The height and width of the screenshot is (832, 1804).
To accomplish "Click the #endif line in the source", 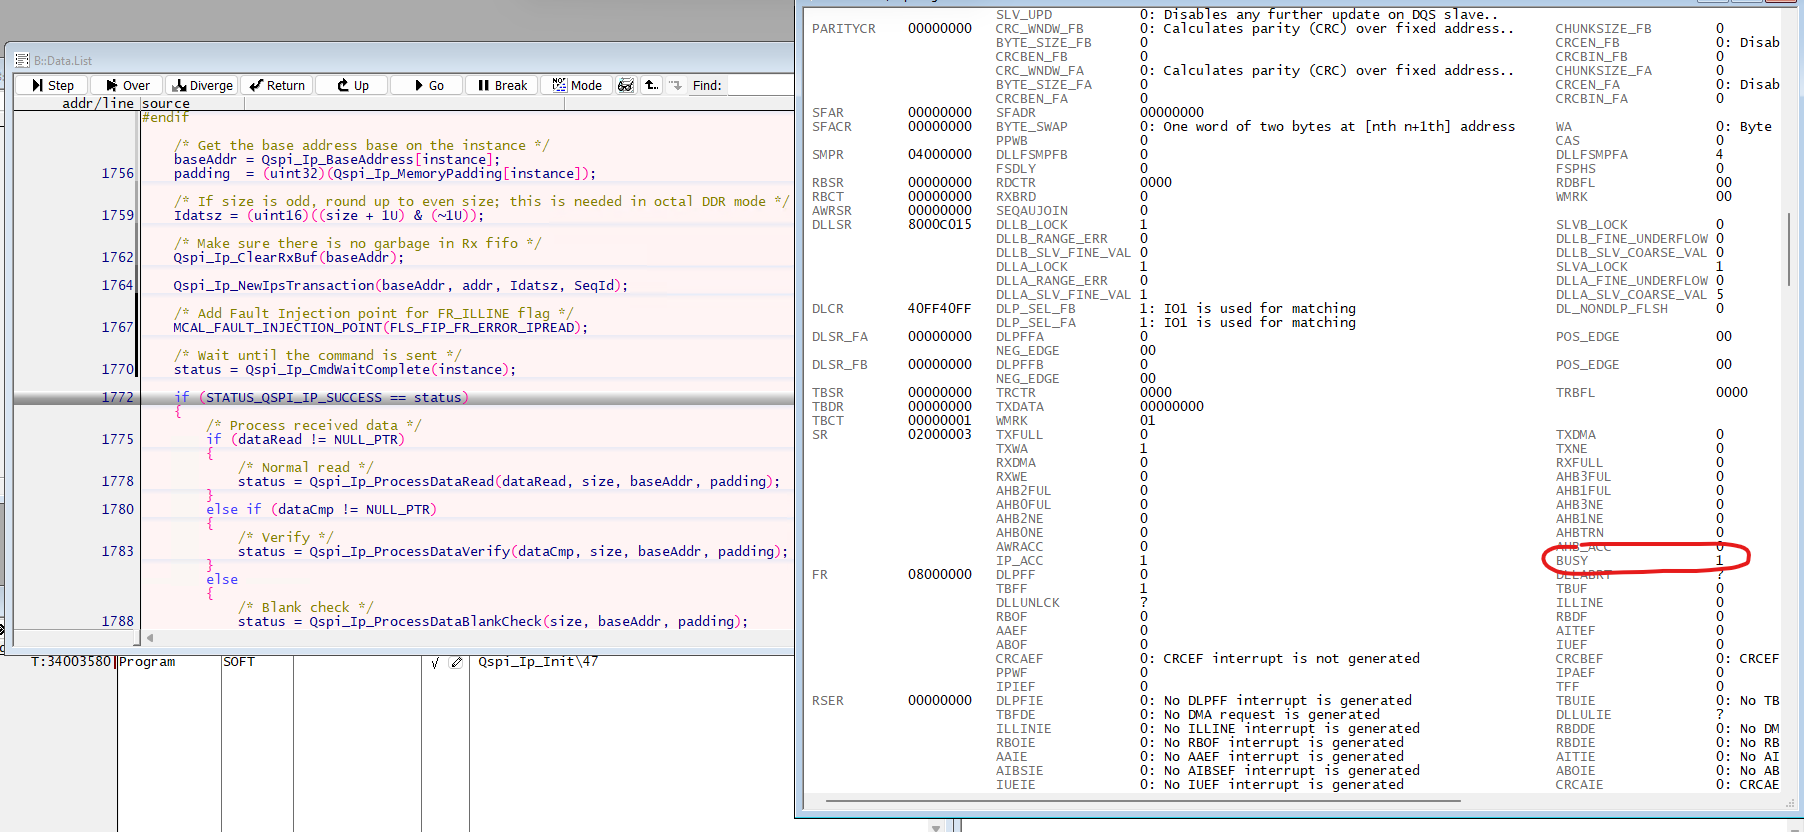I will (165, 117).
